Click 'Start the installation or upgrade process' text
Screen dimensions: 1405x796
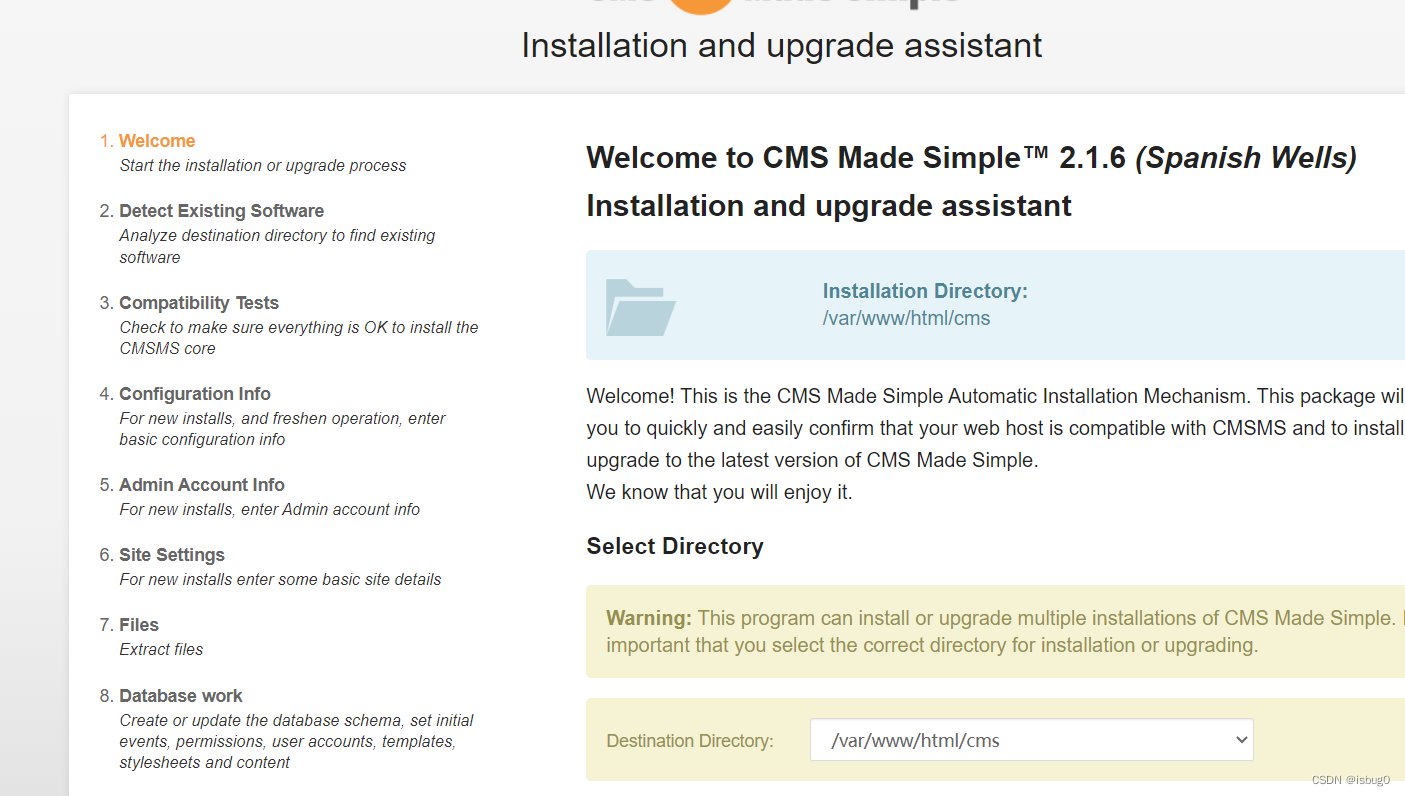(x=263, y=166)
